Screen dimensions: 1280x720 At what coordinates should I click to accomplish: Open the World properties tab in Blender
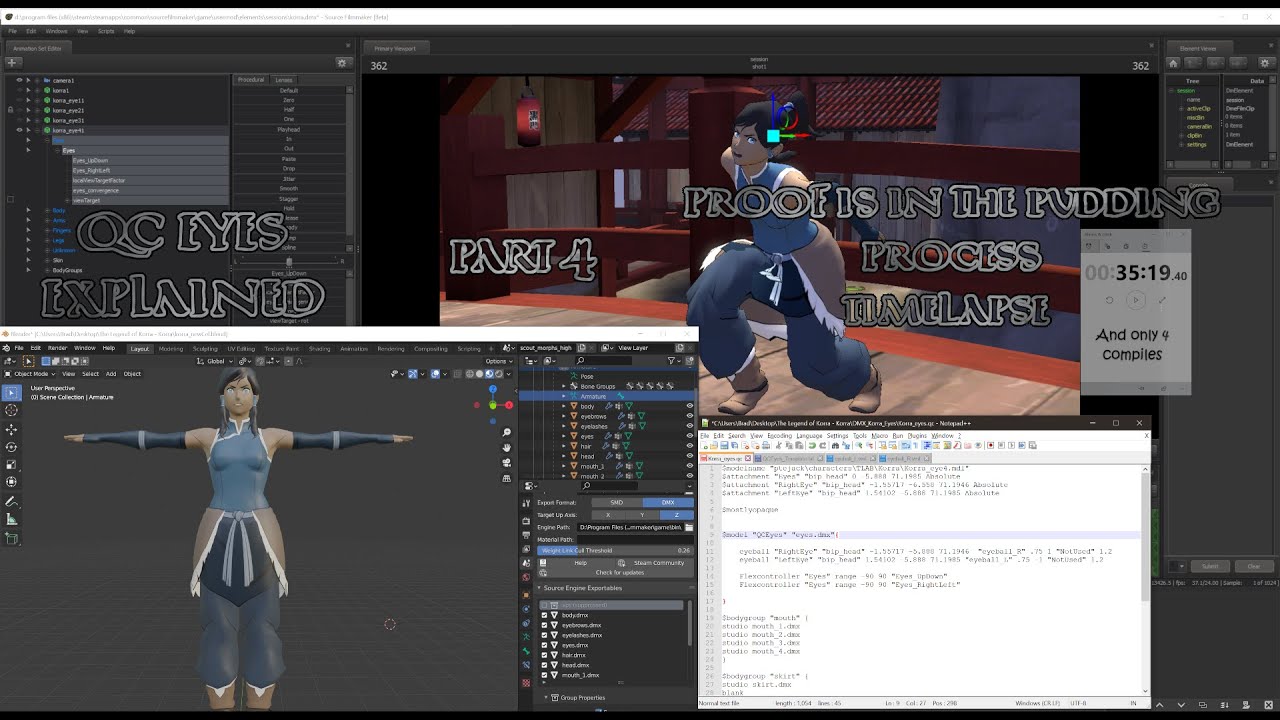[527, 577]
